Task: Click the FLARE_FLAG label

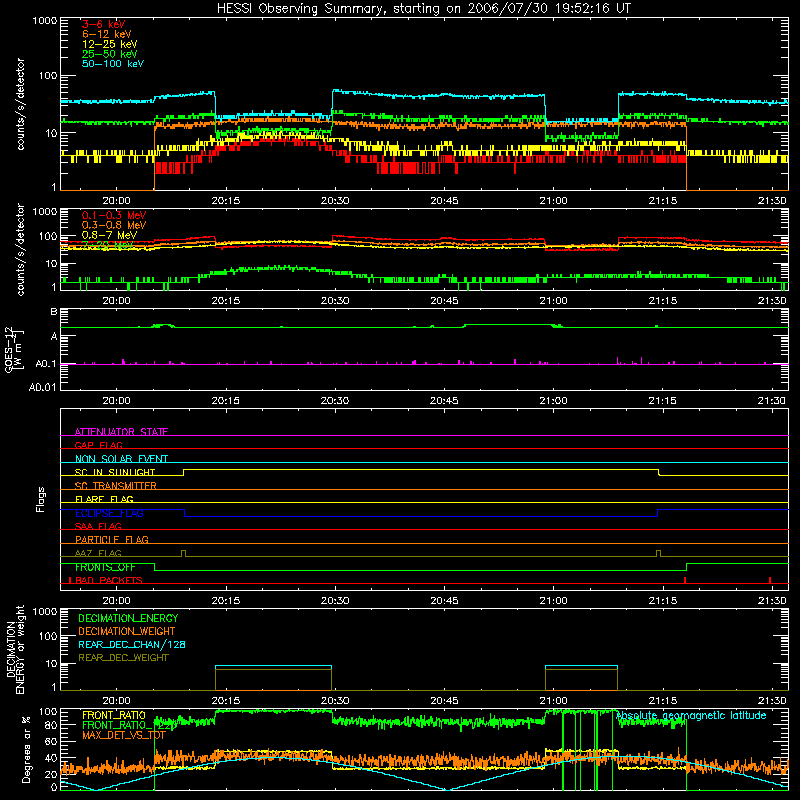Action: (x=104, y=499)
